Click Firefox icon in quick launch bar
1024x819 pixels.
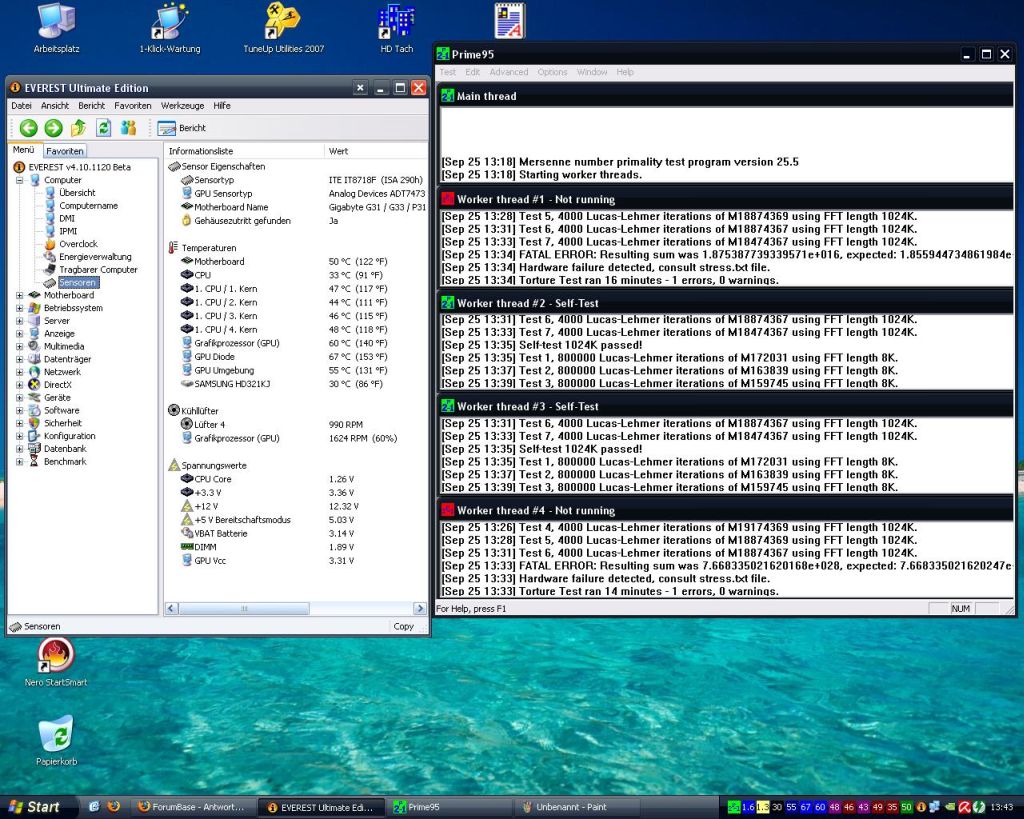tap(114, 807)
